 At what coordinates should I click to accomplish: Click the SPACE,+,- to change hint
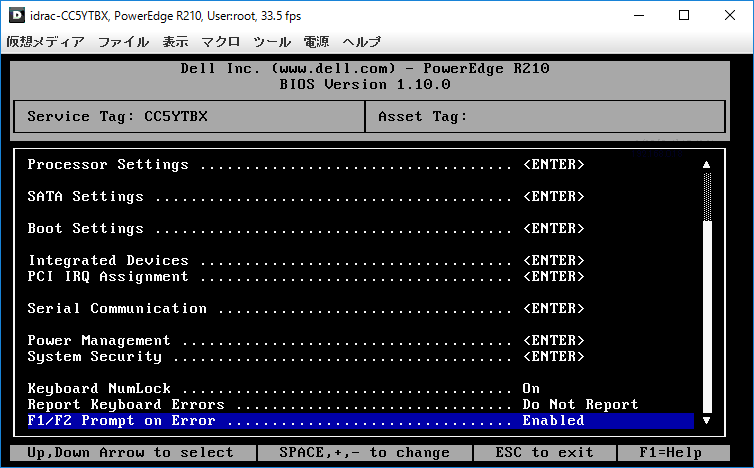point(365,453)
